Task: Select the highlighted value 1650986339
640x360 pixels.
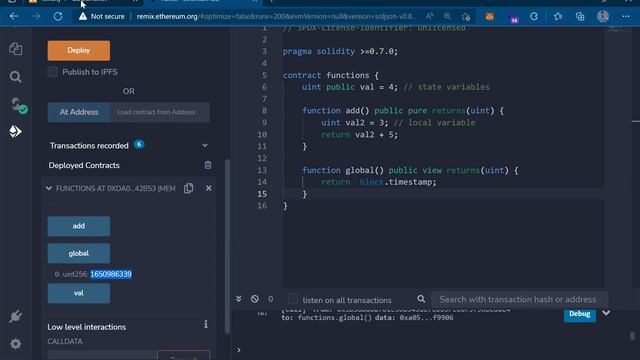Action: pos(111,274)
